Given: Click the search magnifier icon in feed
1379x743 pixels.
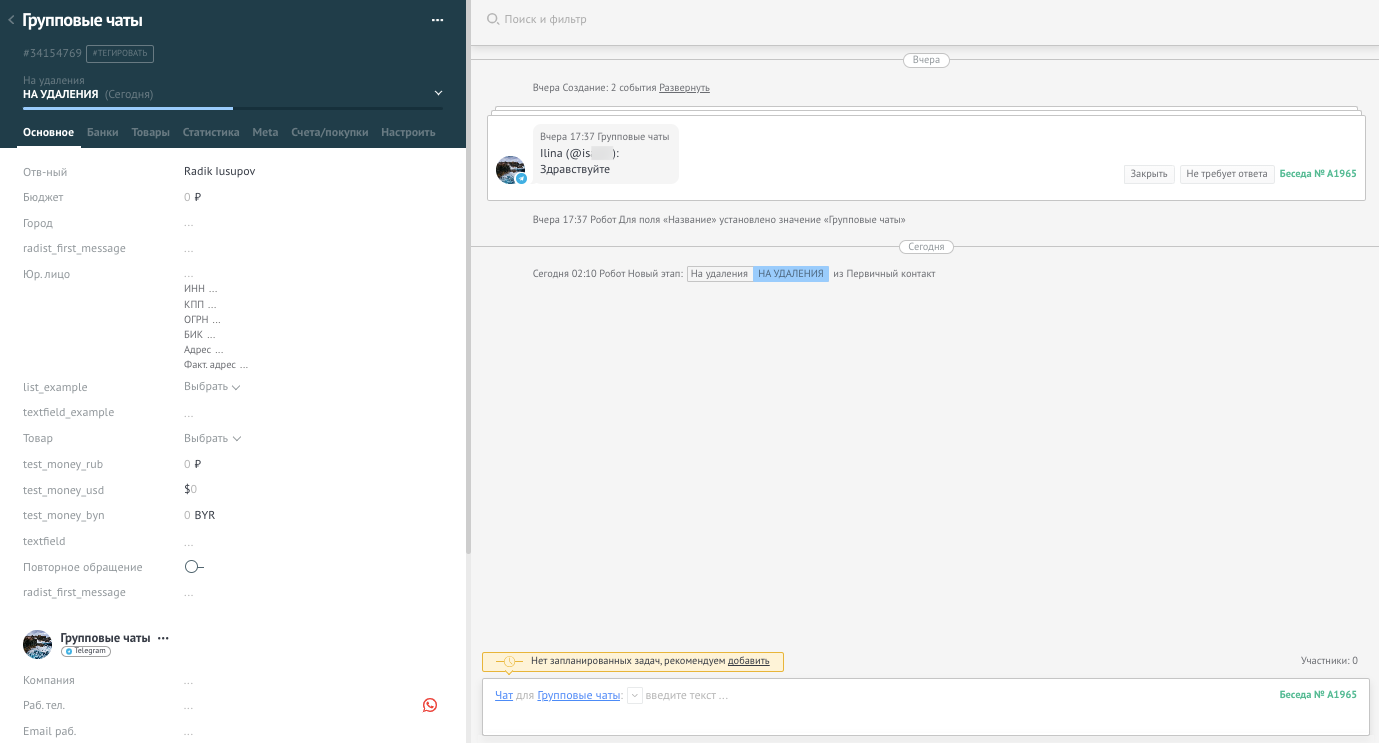Looking at the screenshot, I should 492,19.
